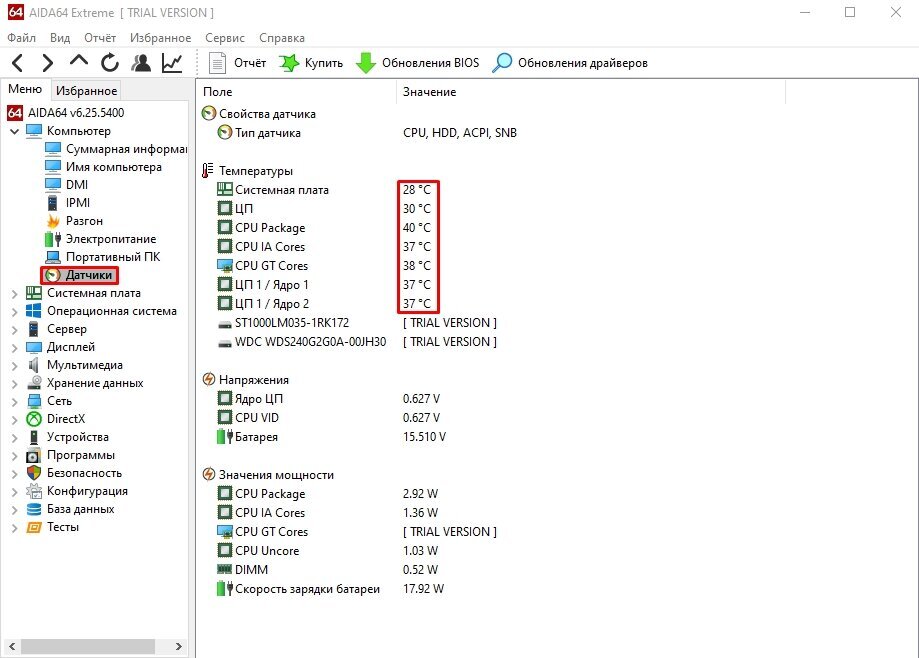Switch to the Меню tab
This screenshot has width=919, height=658.
click(25, 89)
